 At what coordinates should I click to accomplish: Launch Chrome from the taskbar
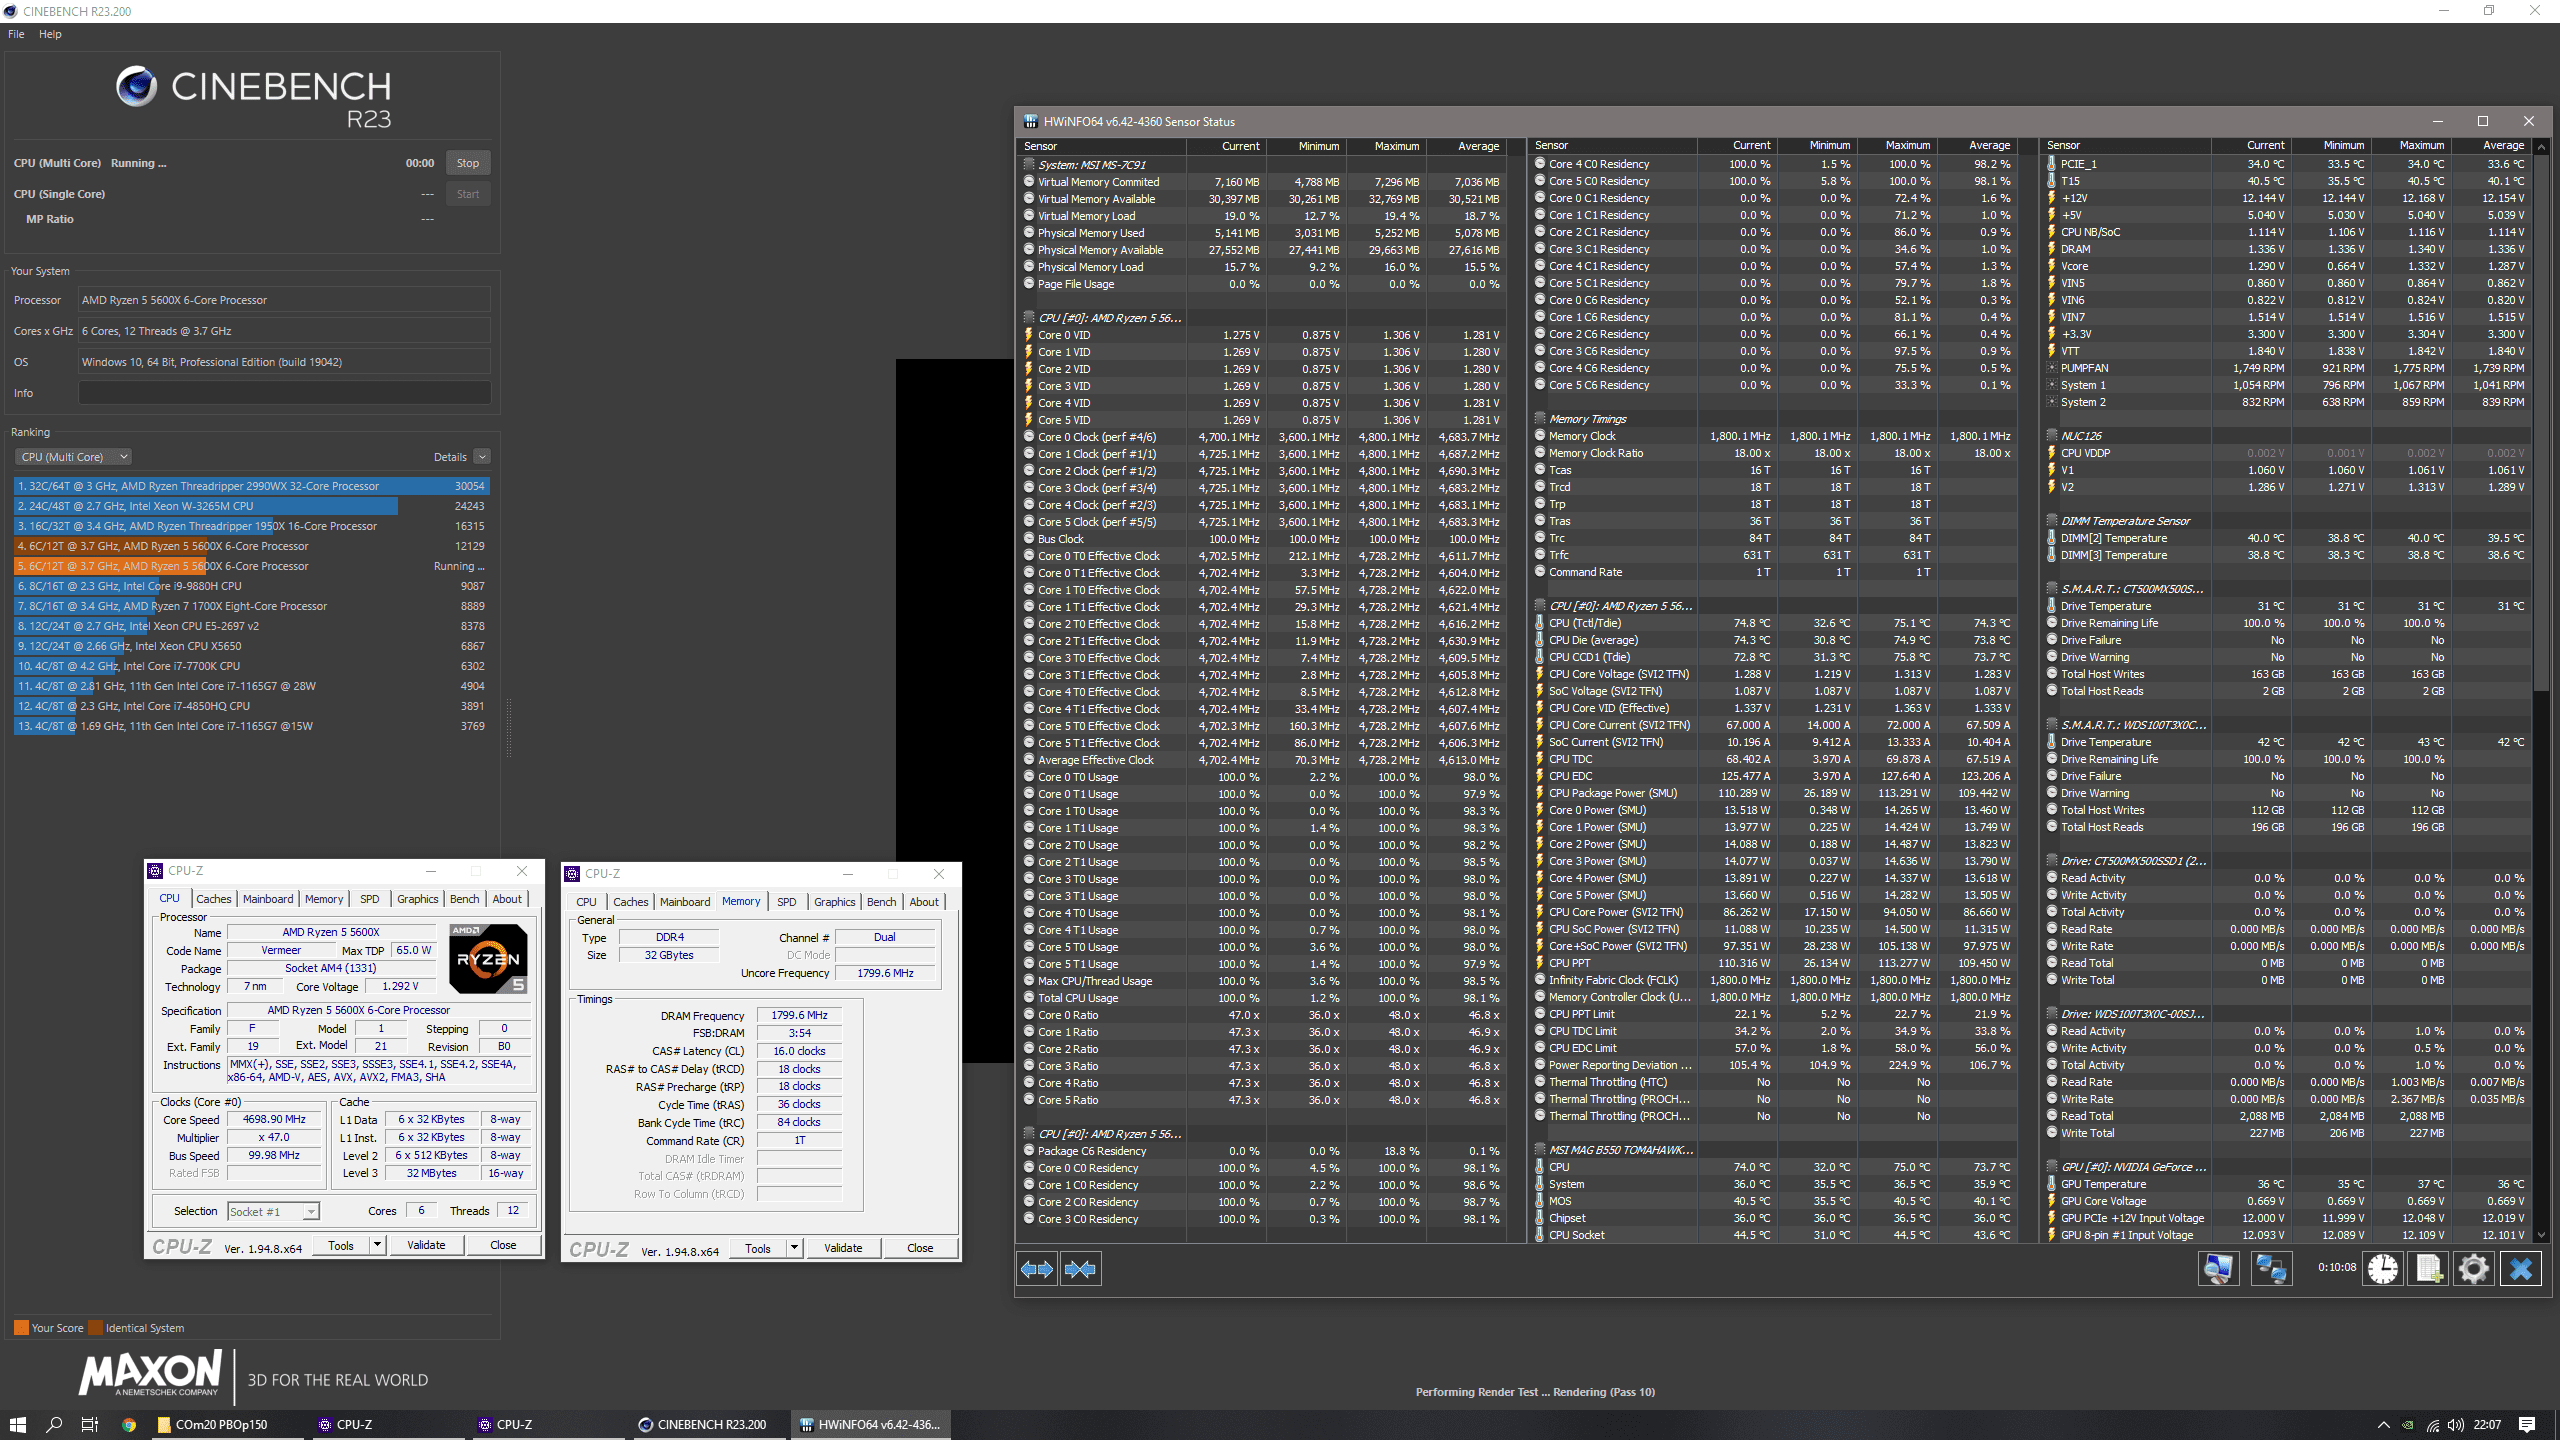click(128, 1424)
